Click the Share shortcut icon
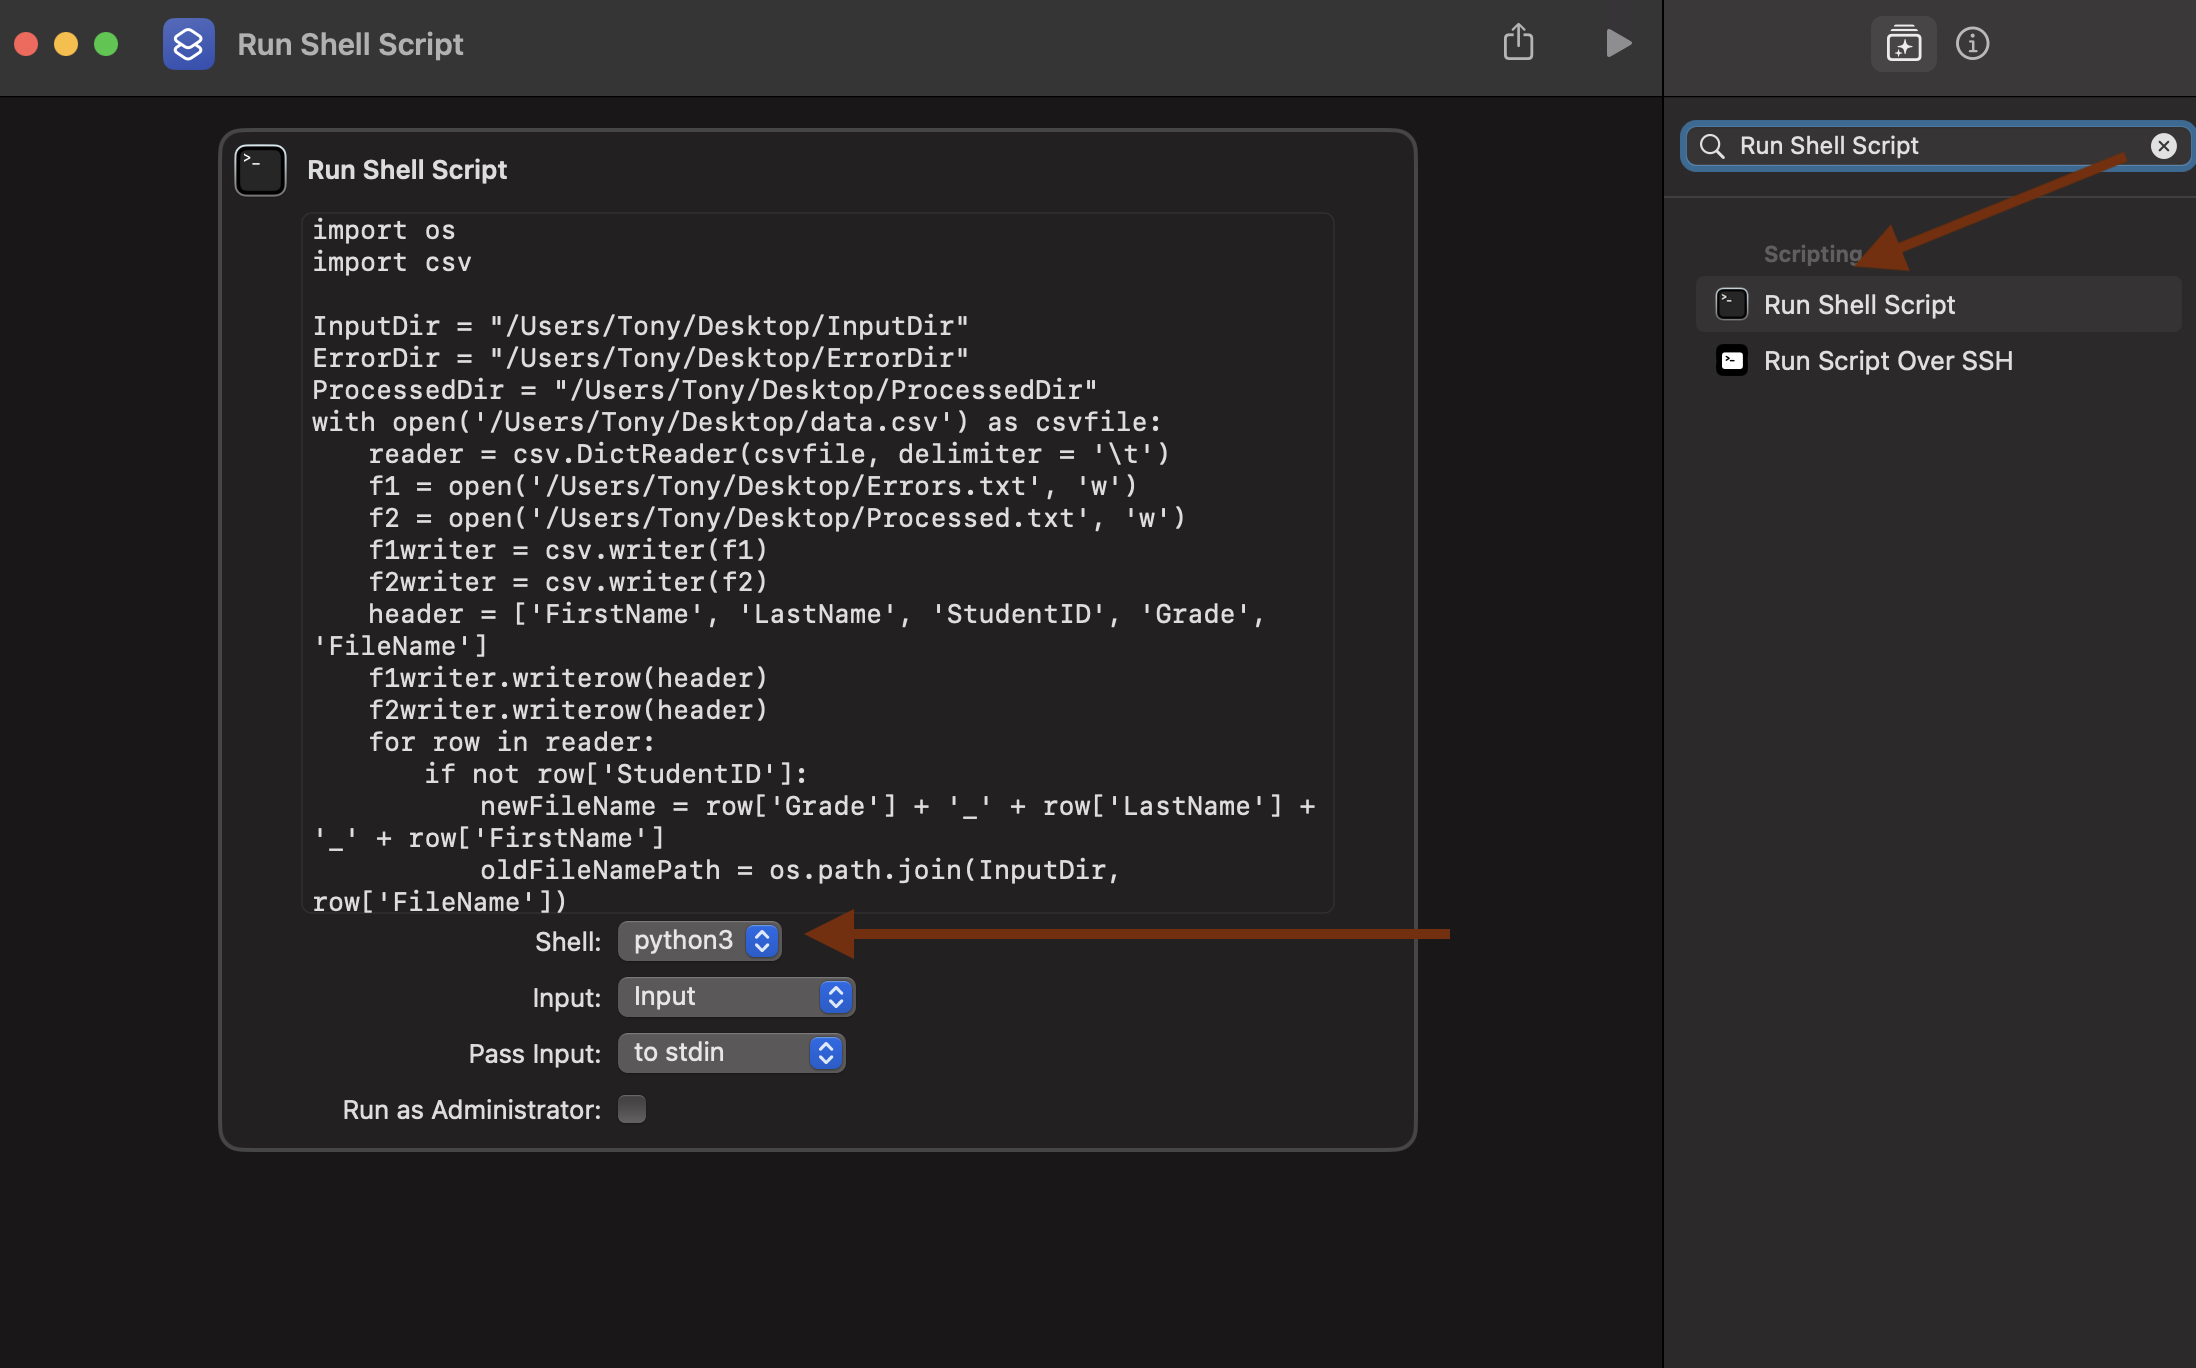Image resolution: width=2196 pixels, height=1368 pixels. pos(1518,43)
